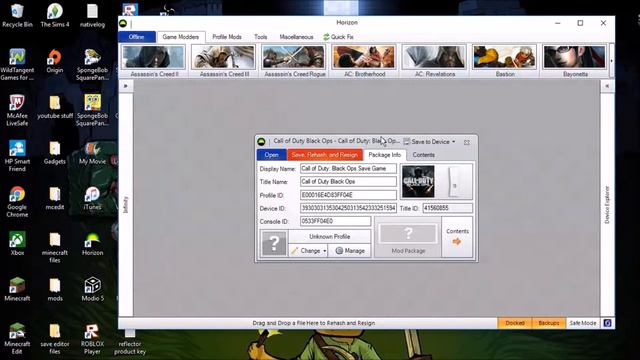Open the youtube stuff folder

coord(55,107)
